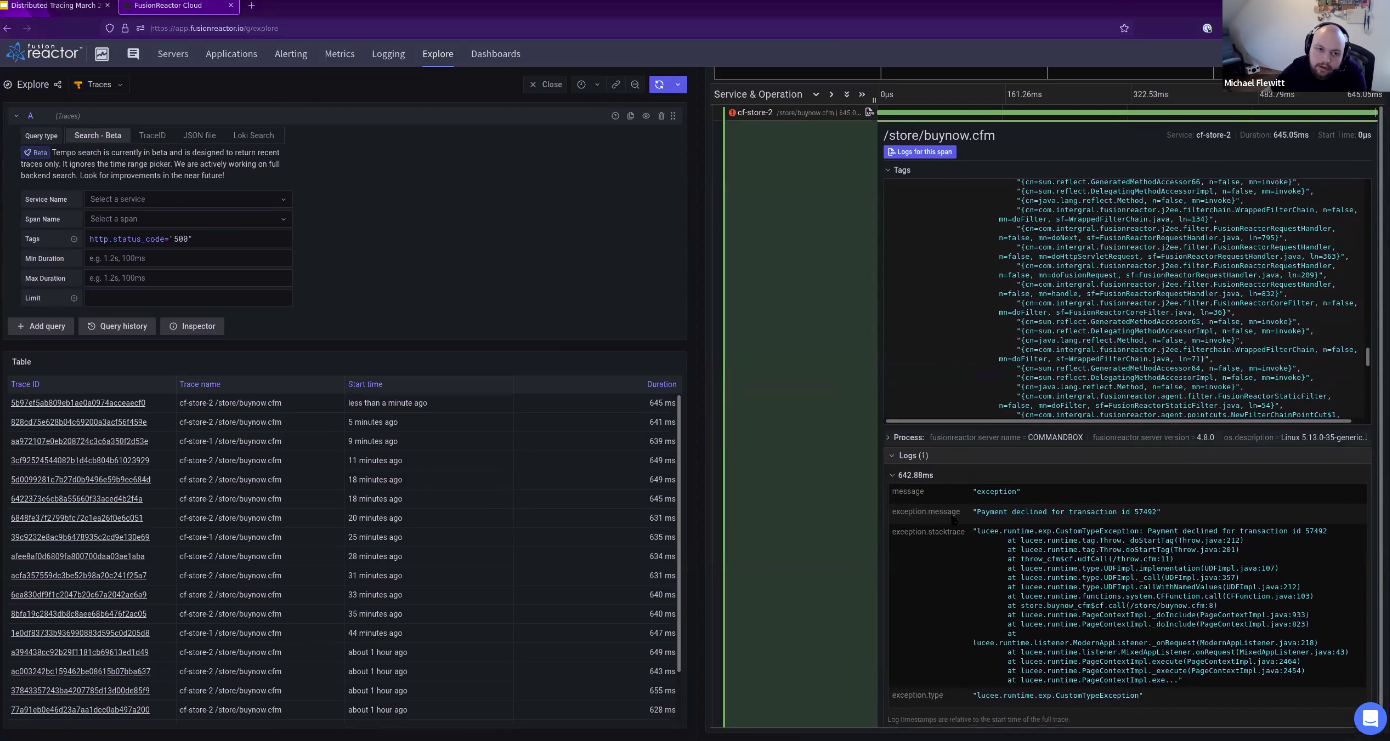The image size is (1390, 741).
Task: Open query row help clock icon
Action: coord(615,116)
